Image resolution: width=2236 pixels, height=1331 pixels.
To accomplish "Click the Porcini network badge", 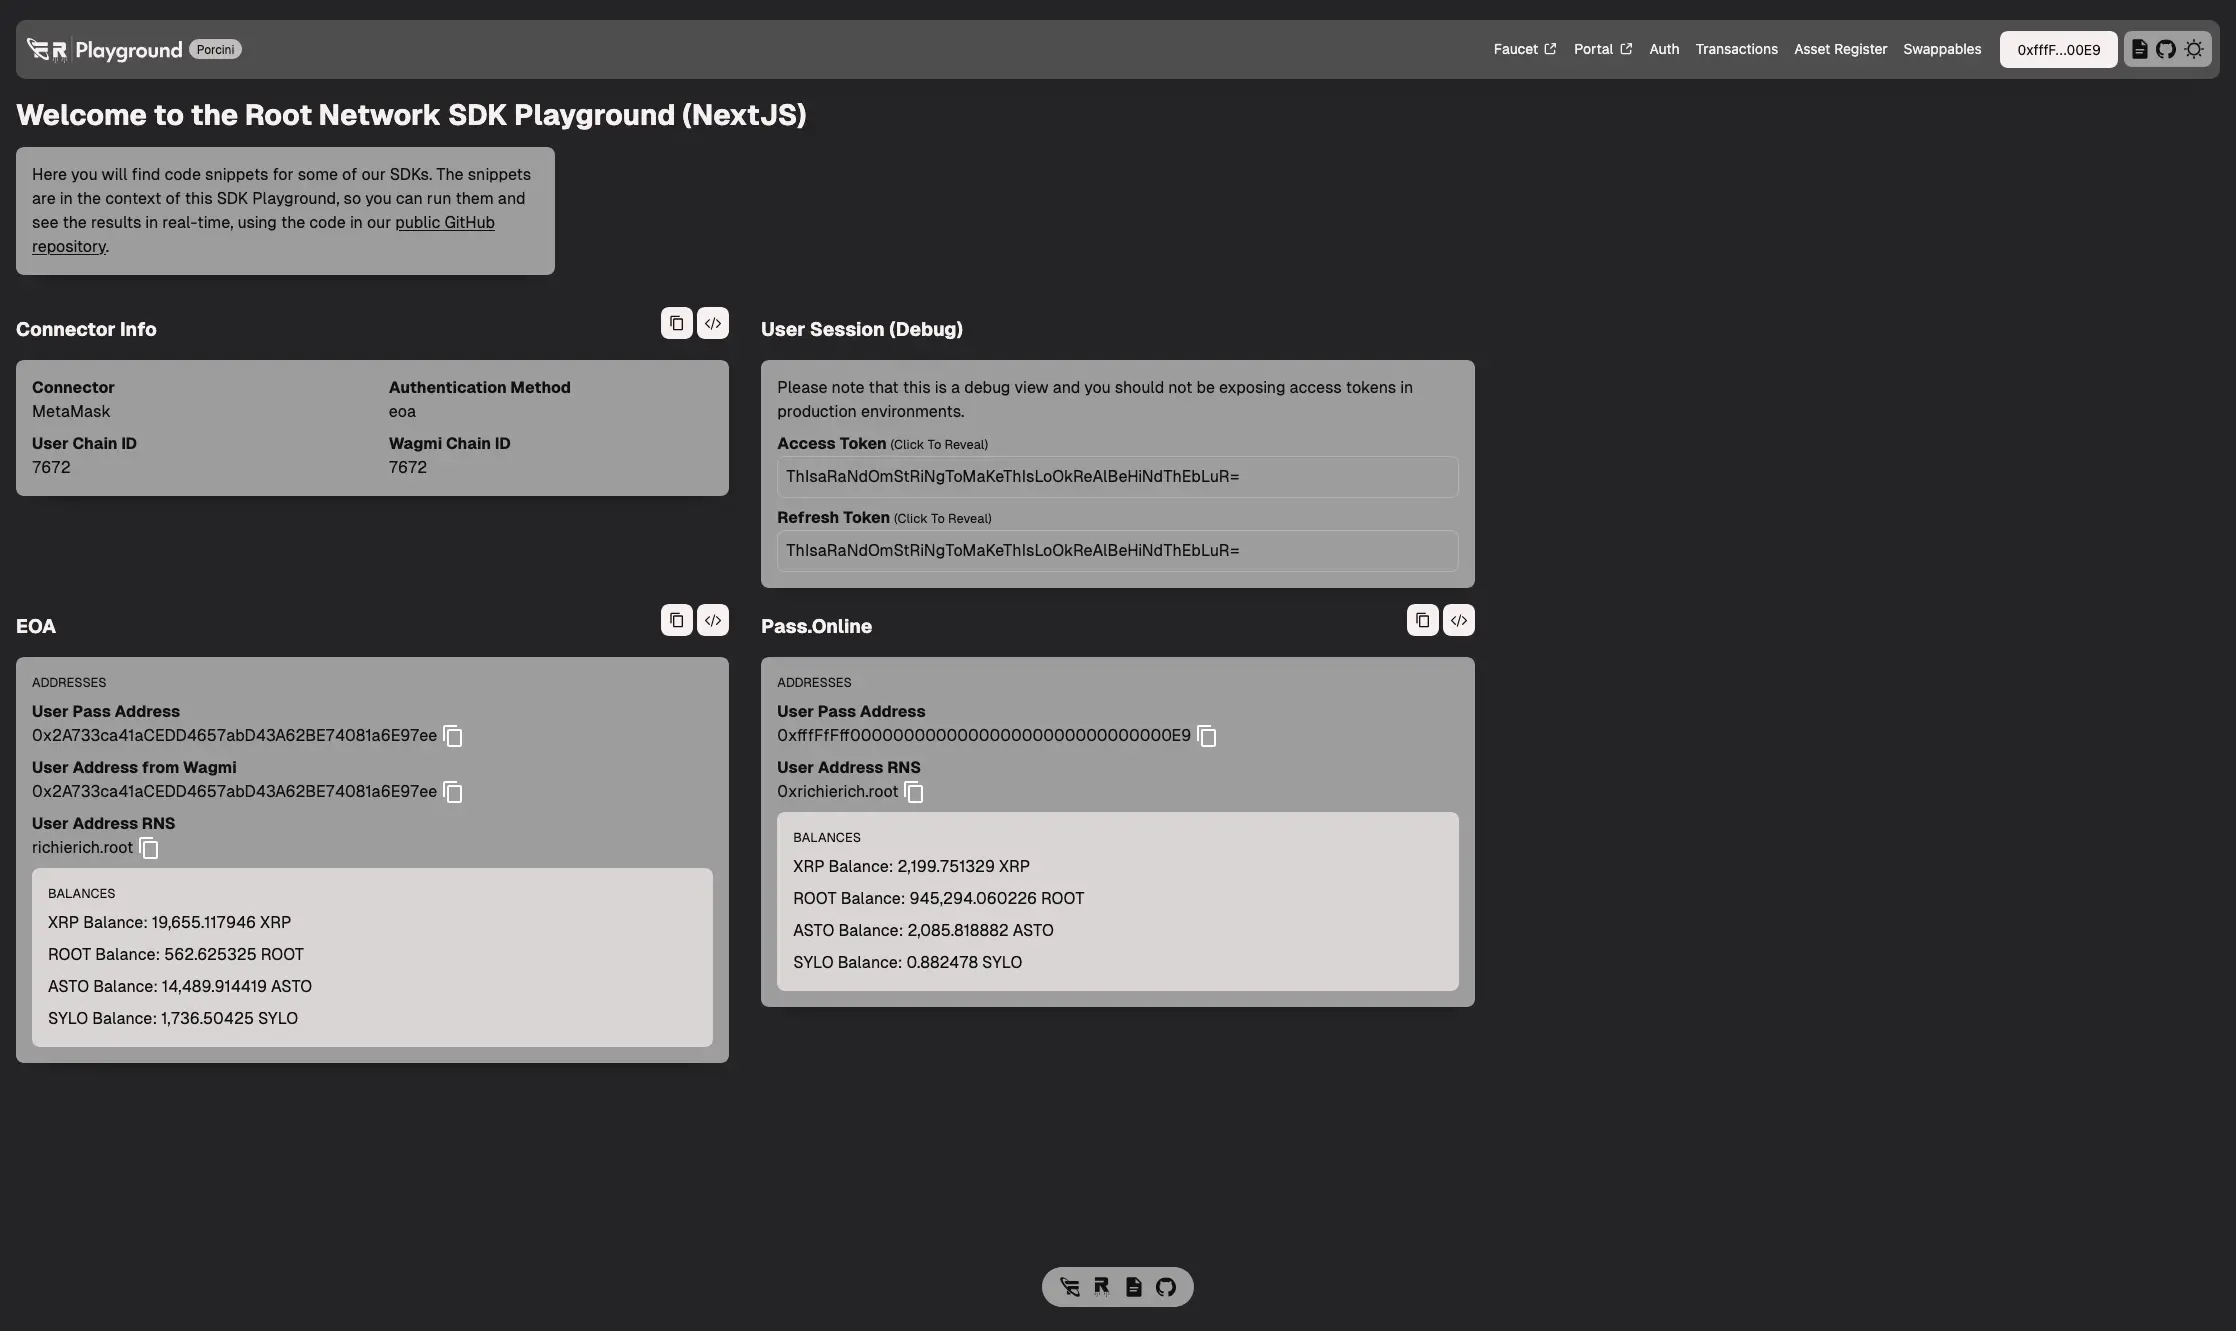I will point(215,49).
